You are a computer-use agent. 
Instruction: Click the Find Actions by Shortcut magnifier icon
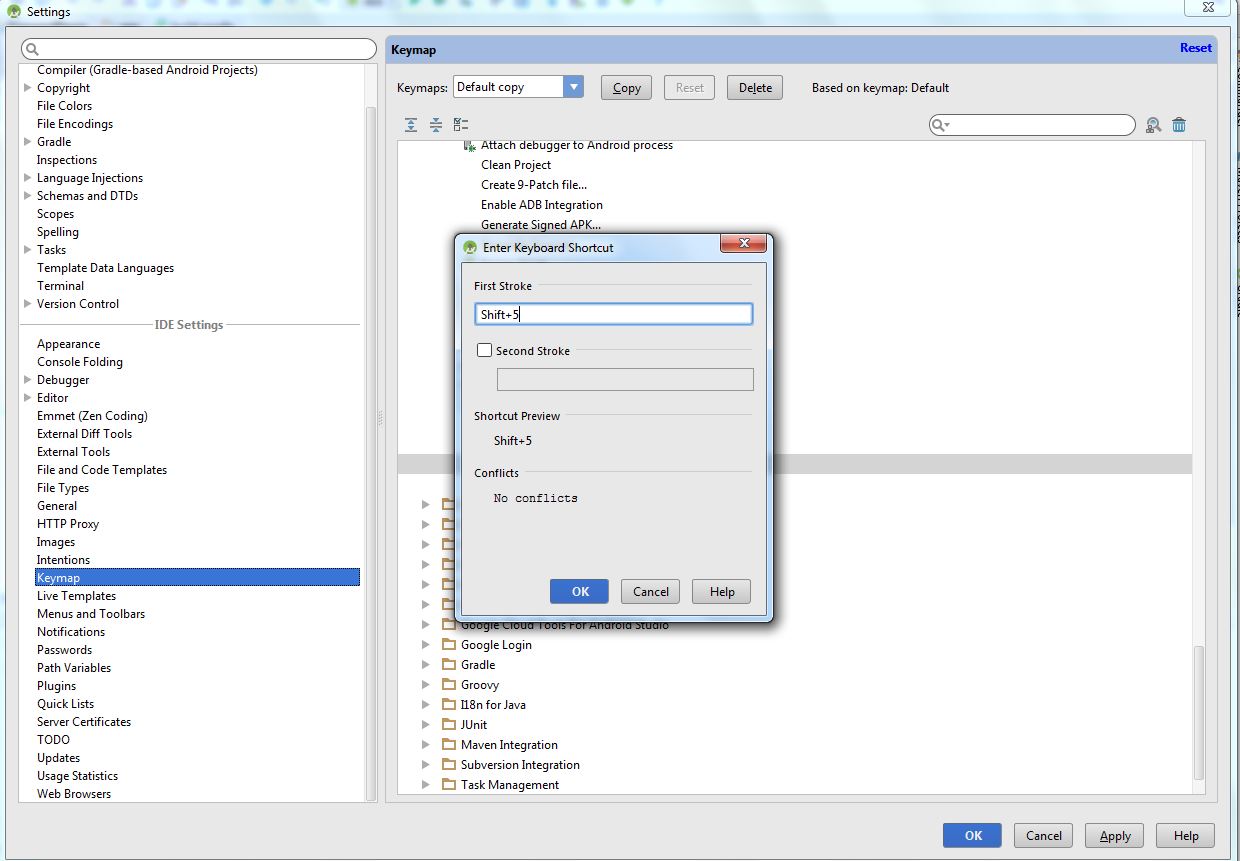coord(1153,124)
